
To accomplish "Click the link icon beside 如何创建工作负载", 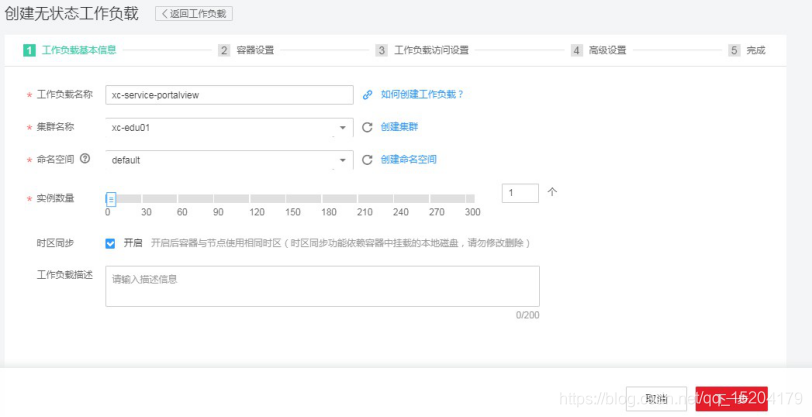I will 367,95.
